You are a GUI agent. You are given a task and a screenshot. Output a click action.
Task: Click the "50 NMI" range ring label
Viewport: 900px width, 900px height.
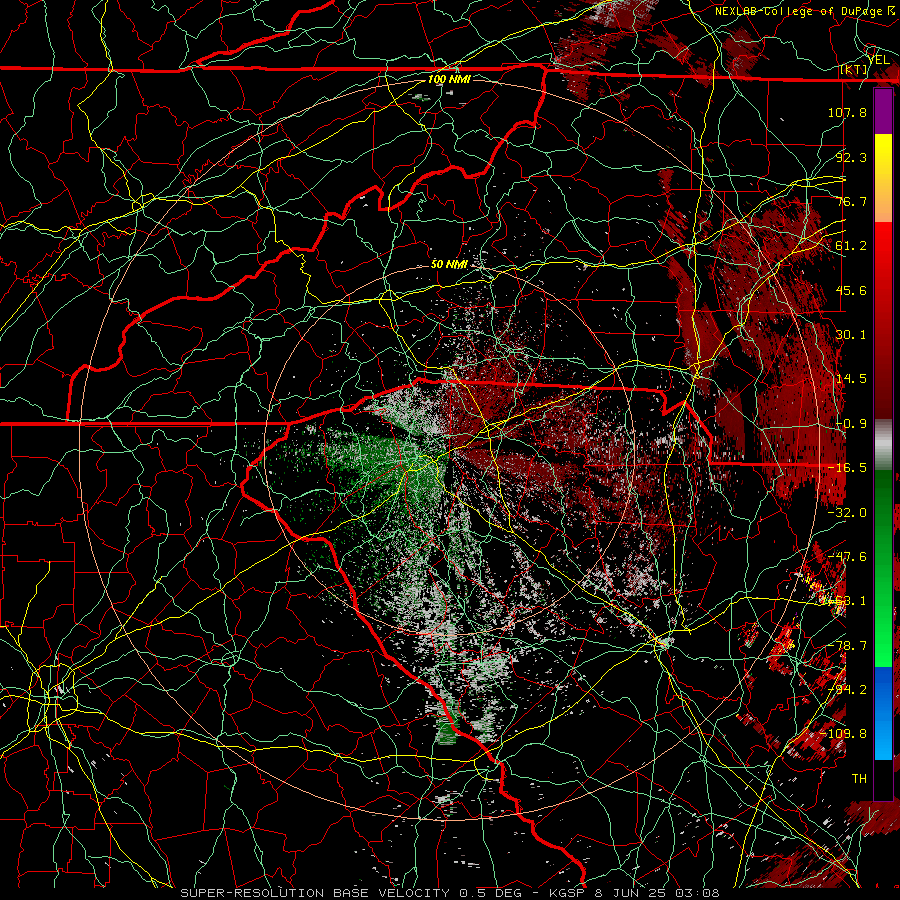point(449,264)
